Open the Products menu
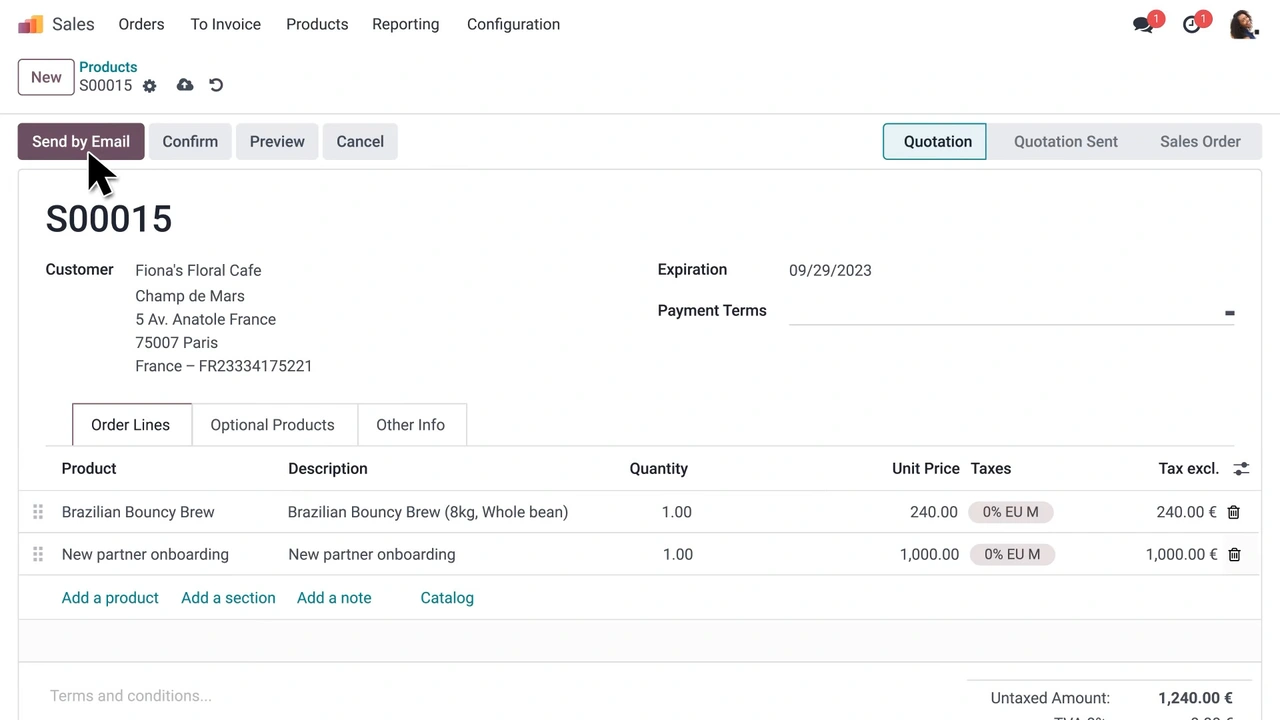Screen dimensions: 1280x720 317,24
